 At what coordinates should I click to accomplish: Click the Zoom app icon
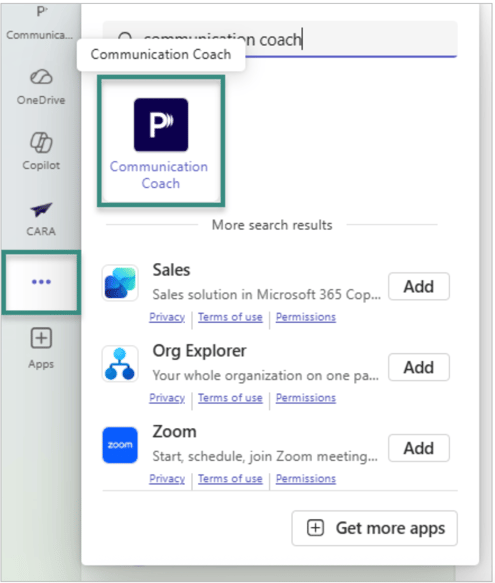click(120, 445)
